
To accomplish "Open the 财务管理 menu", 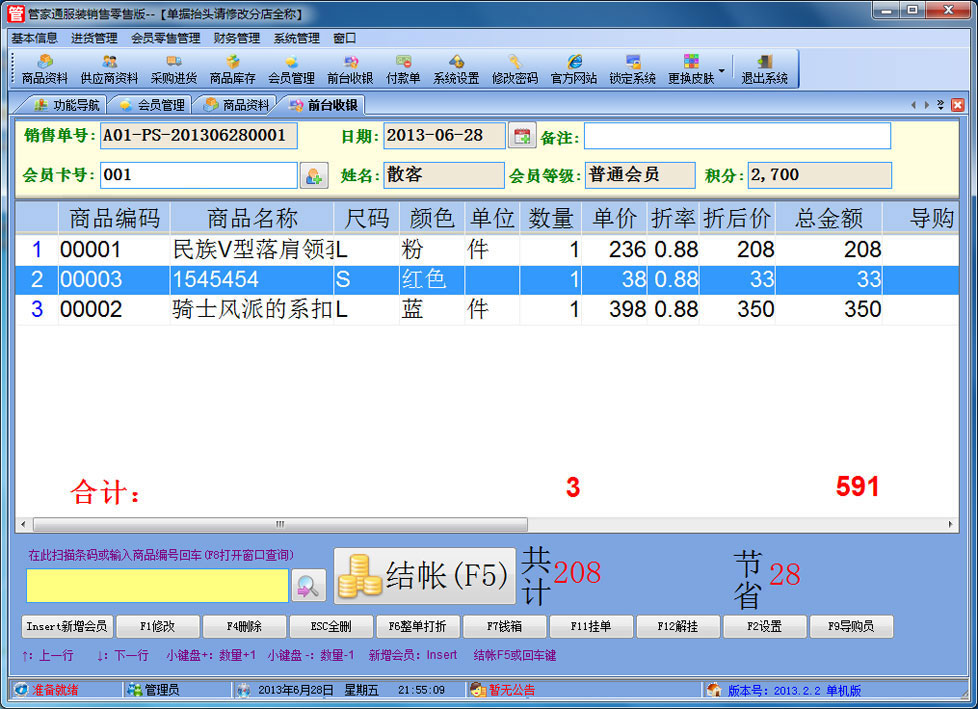I will (236, 38).
